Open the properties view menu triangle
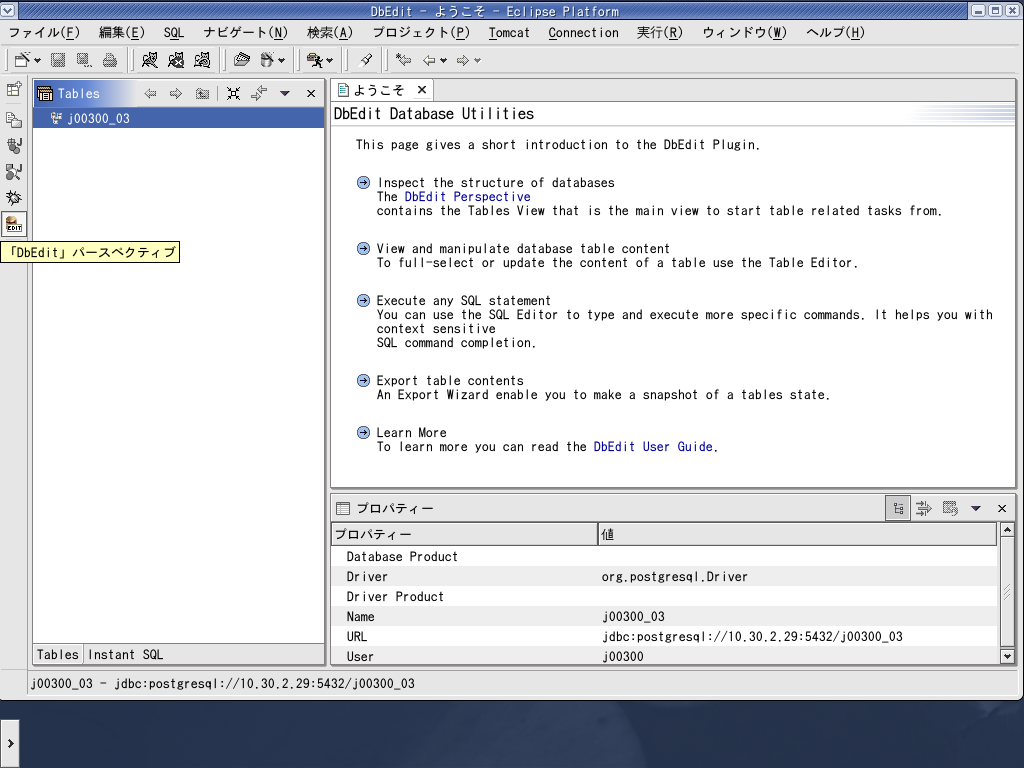This screenshot has width=1024, height=768. coord(976,508)
